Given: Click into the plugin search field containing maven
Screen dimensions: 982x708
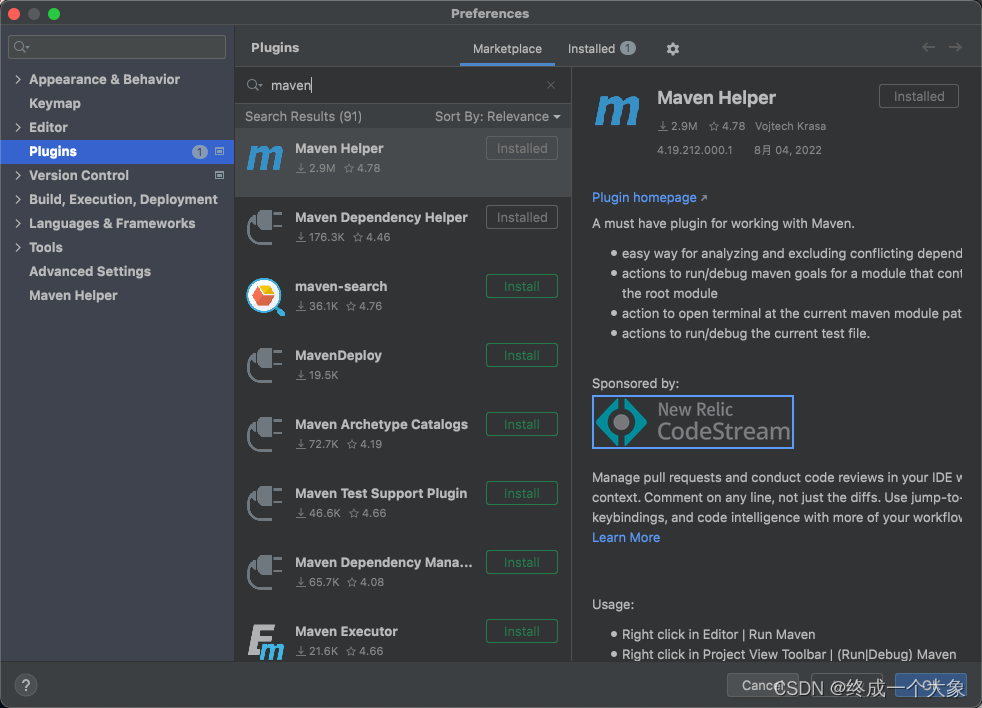Looking at the screenshot, I should pos(401,85).
